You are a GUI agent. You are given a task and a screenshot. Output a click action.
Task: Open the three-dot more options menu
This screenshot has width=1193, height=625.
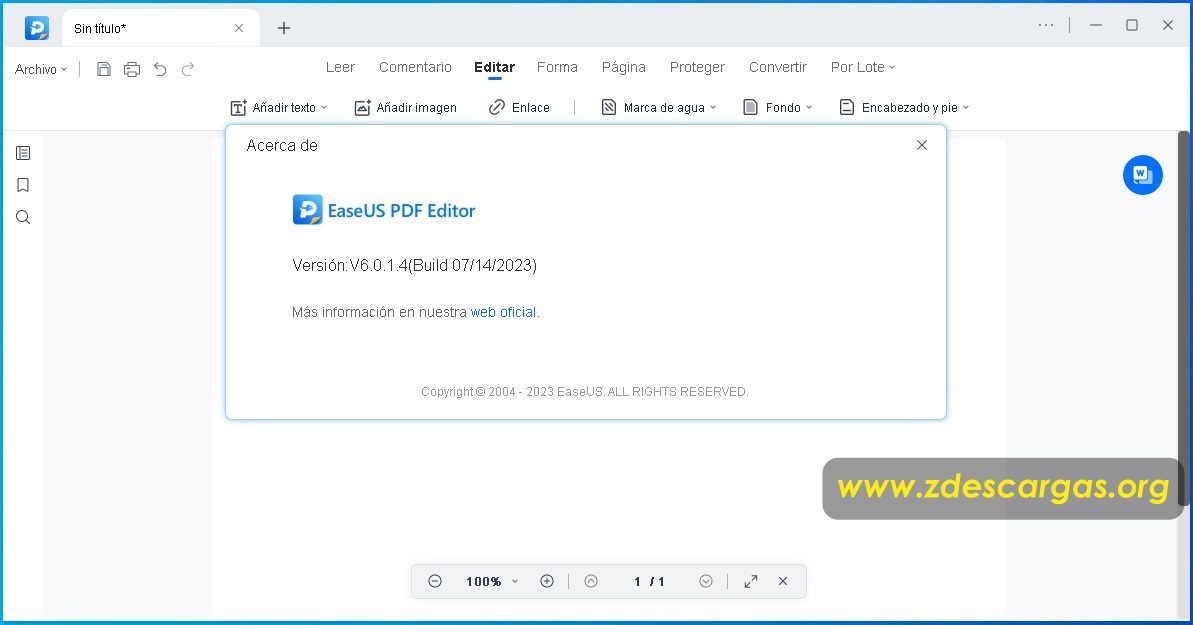pyautogui.click(x=1046, y=25)
